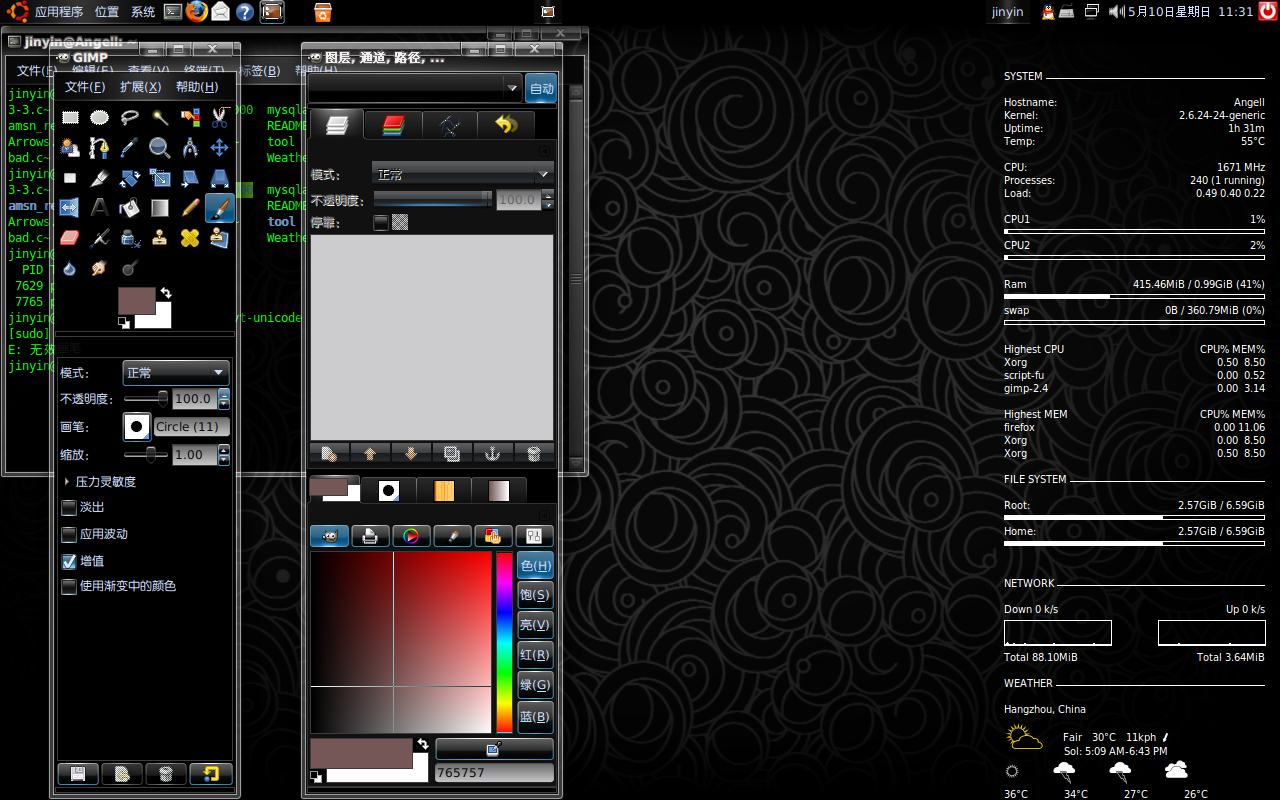Select the Foreground Select tool
Image resolution: width=1280 pixels, height=800 pixels.
[70, 148]
